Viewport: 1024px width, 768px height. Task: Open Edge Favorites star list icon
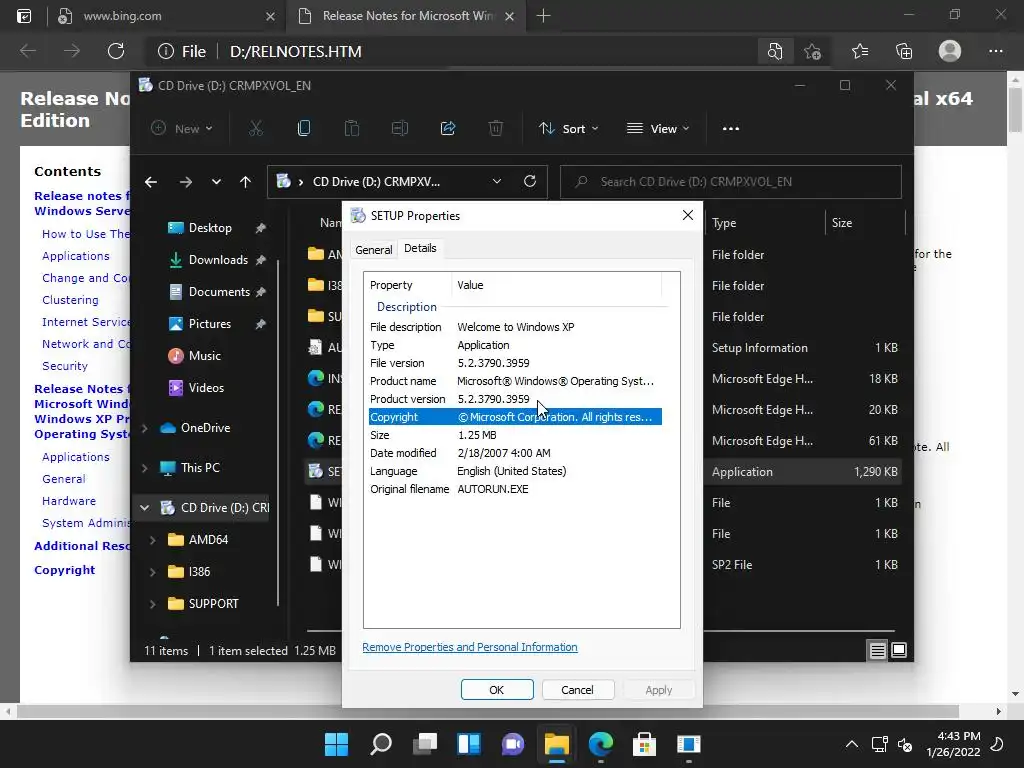(860, 51)
